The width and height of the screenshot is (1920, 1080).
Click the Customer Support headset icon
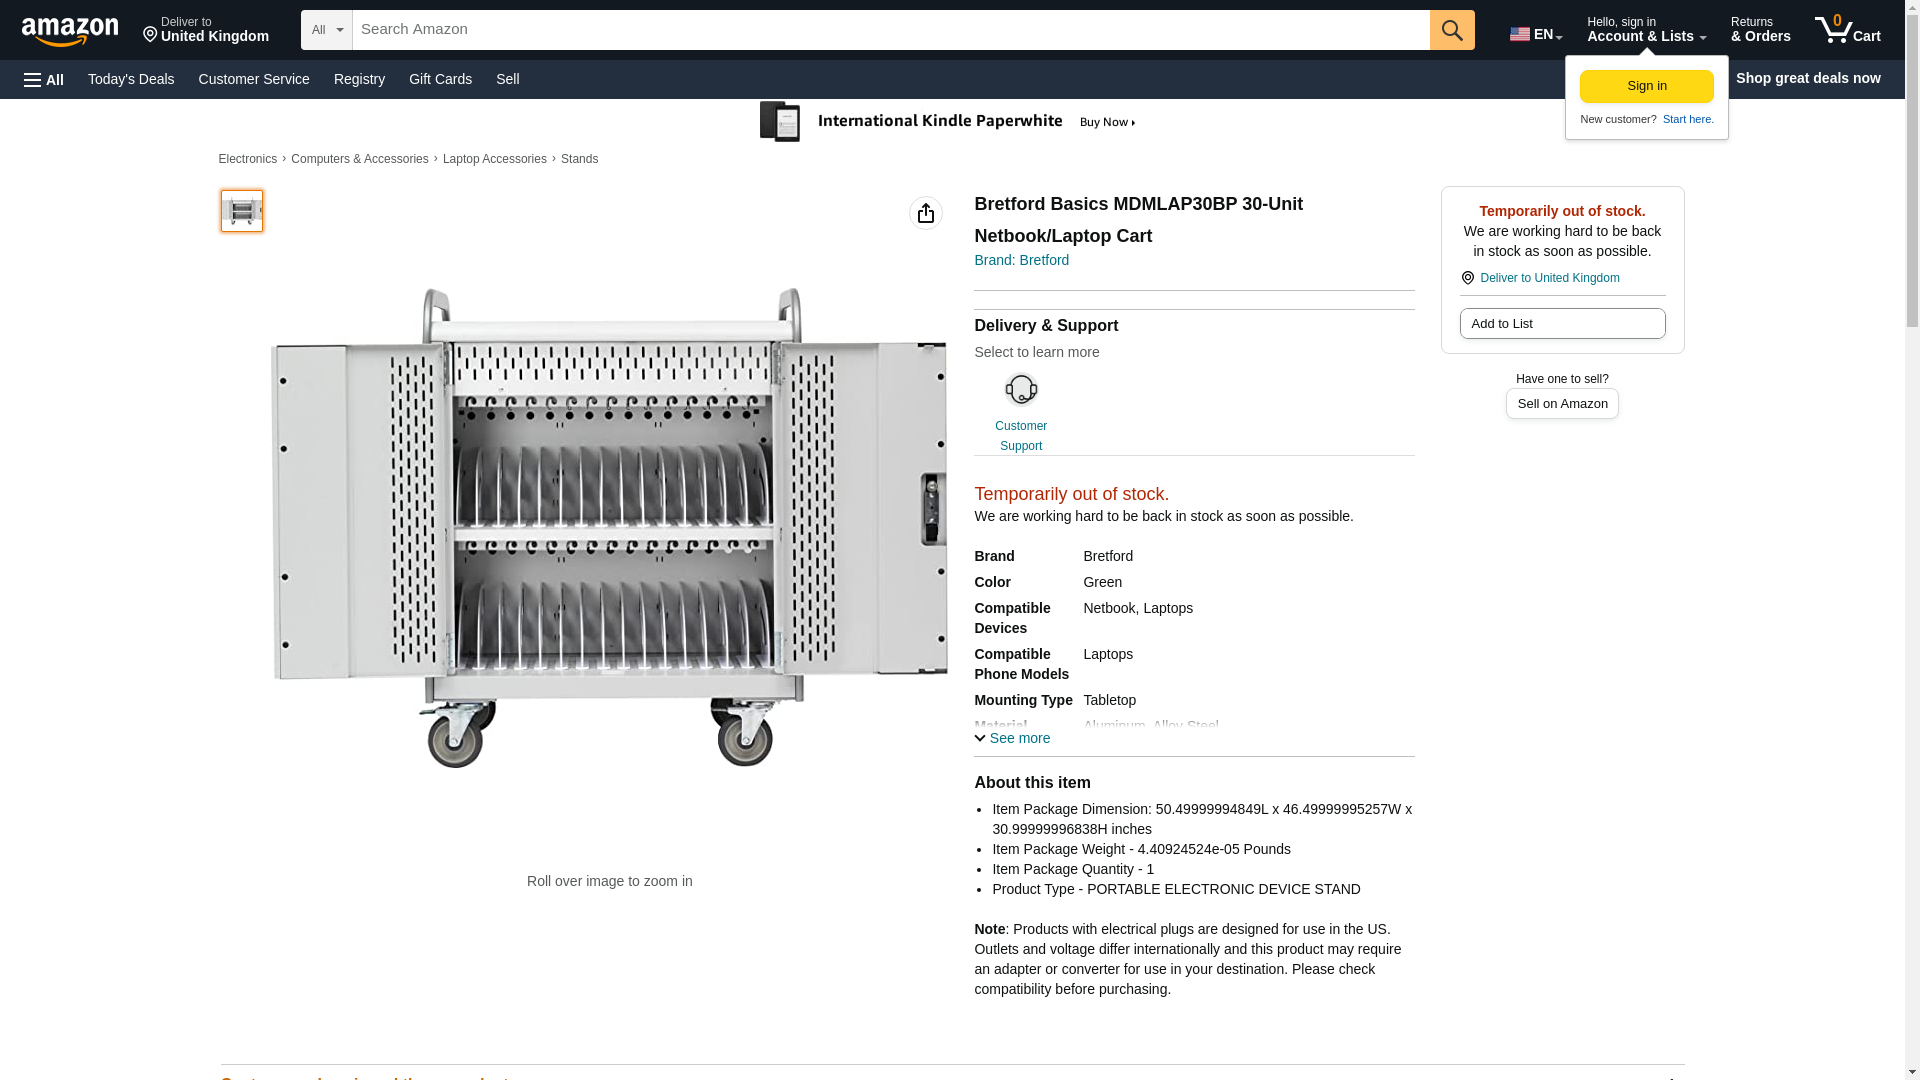click(x=1020, y=390)
